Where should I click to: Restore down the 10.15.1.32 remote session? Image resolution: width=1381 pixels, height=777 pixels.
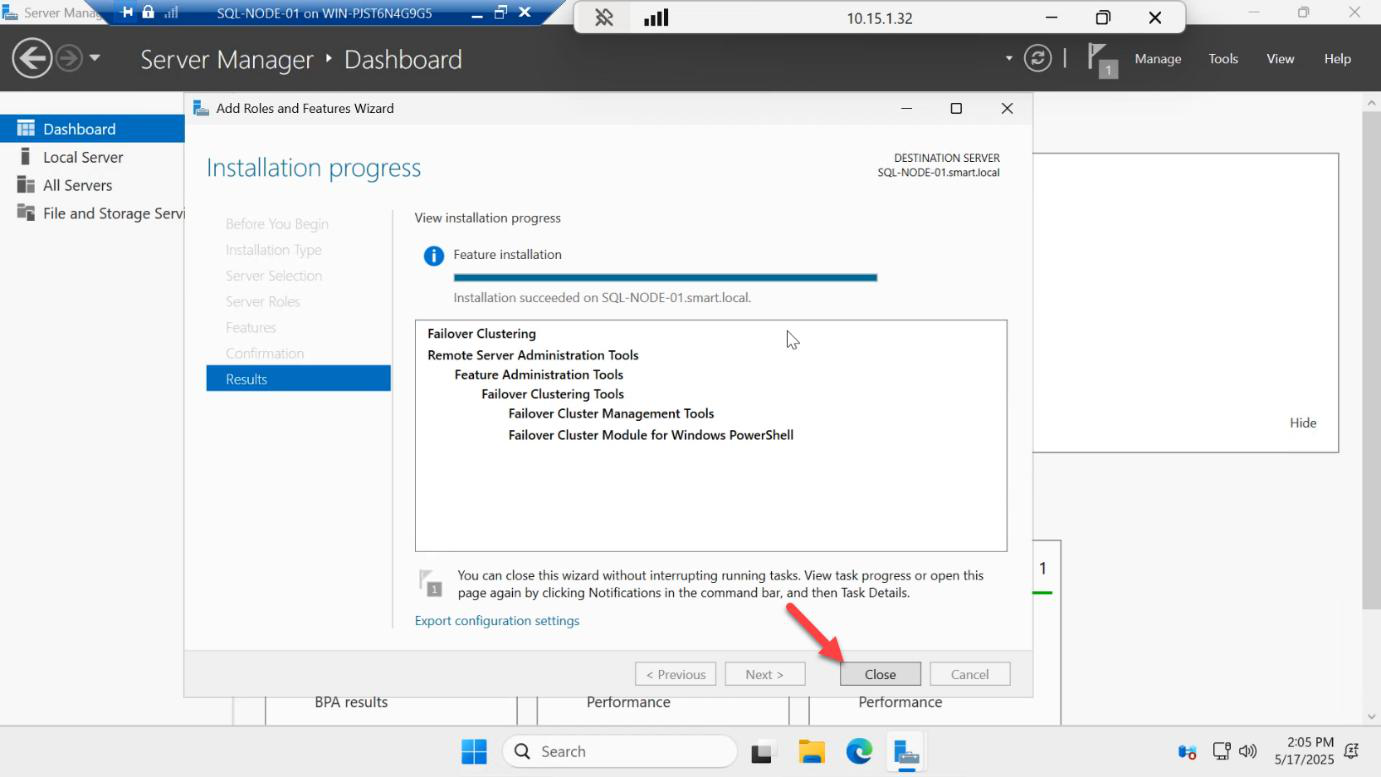1103,18
